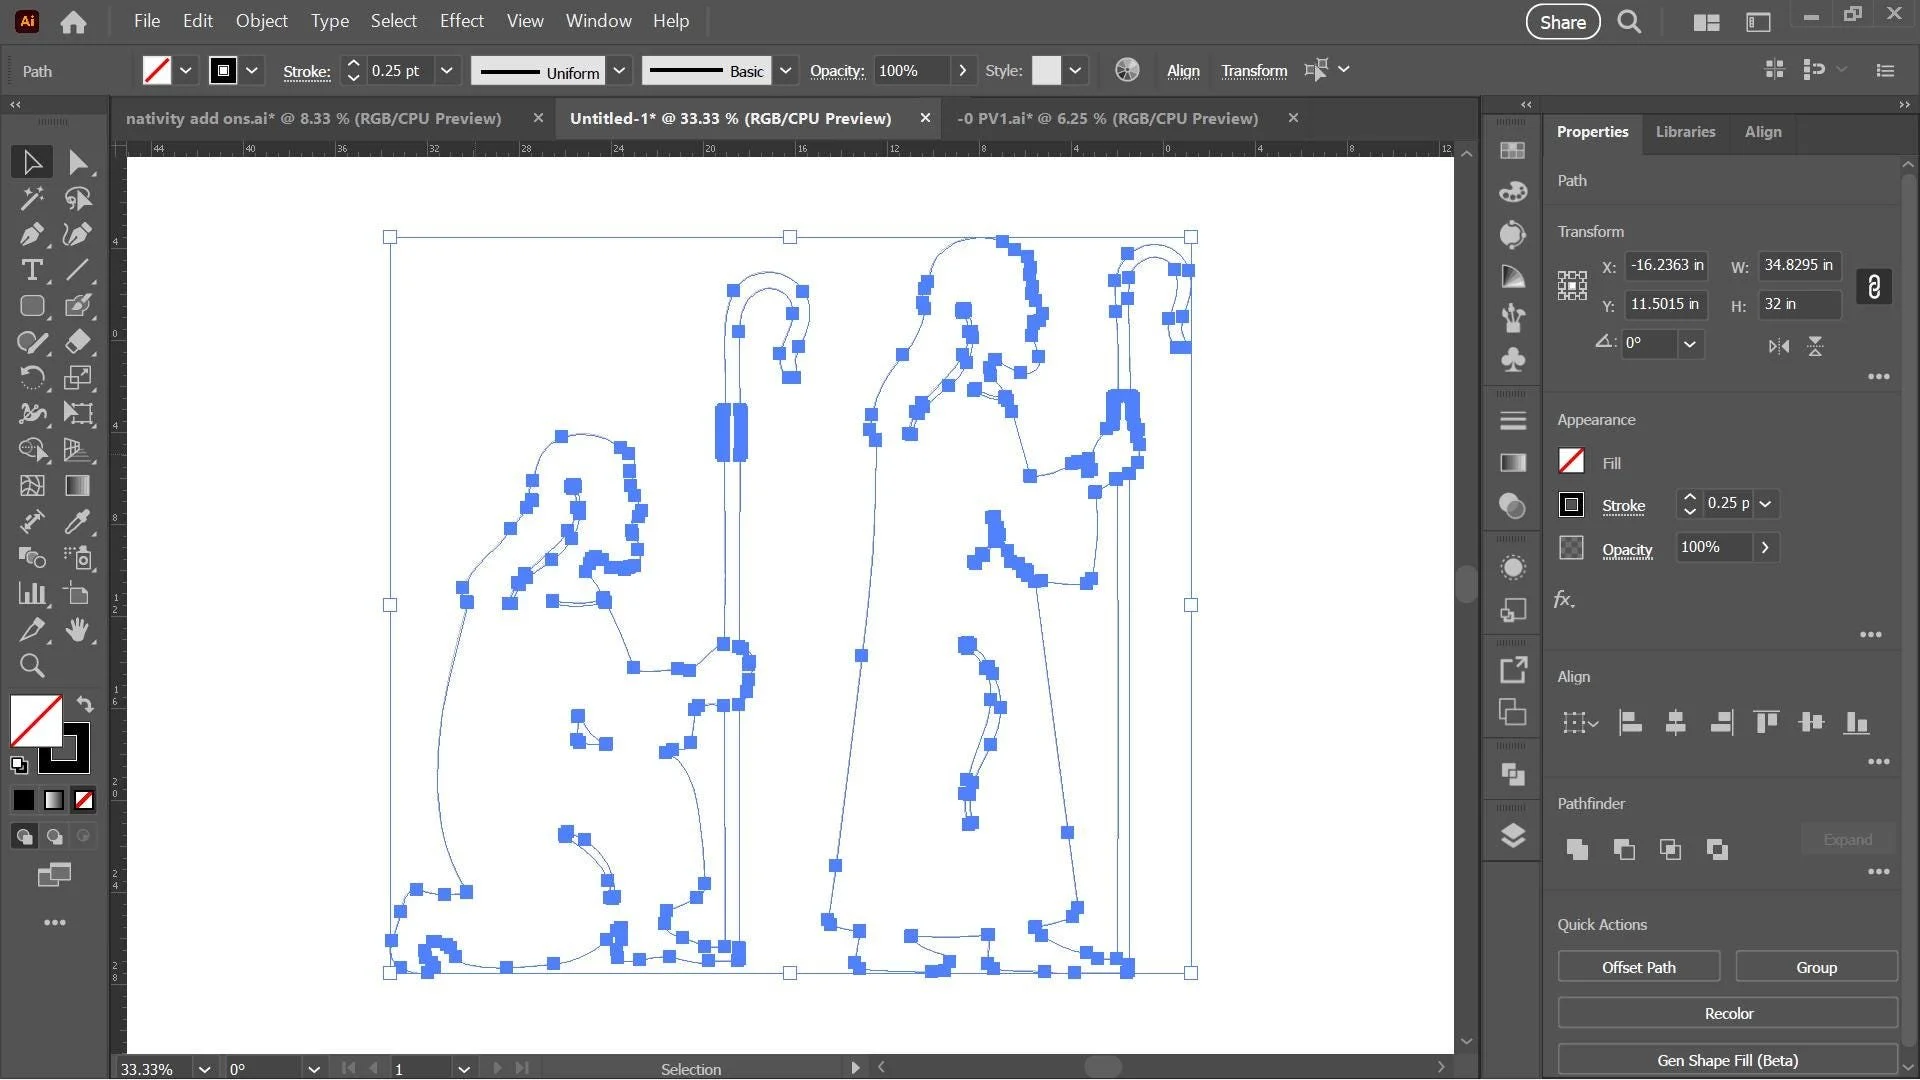Image resolution: width=1920 pixels, height=1080 pixels.
Task: Choose the Type tool
Action: click(x=31, y=270)
